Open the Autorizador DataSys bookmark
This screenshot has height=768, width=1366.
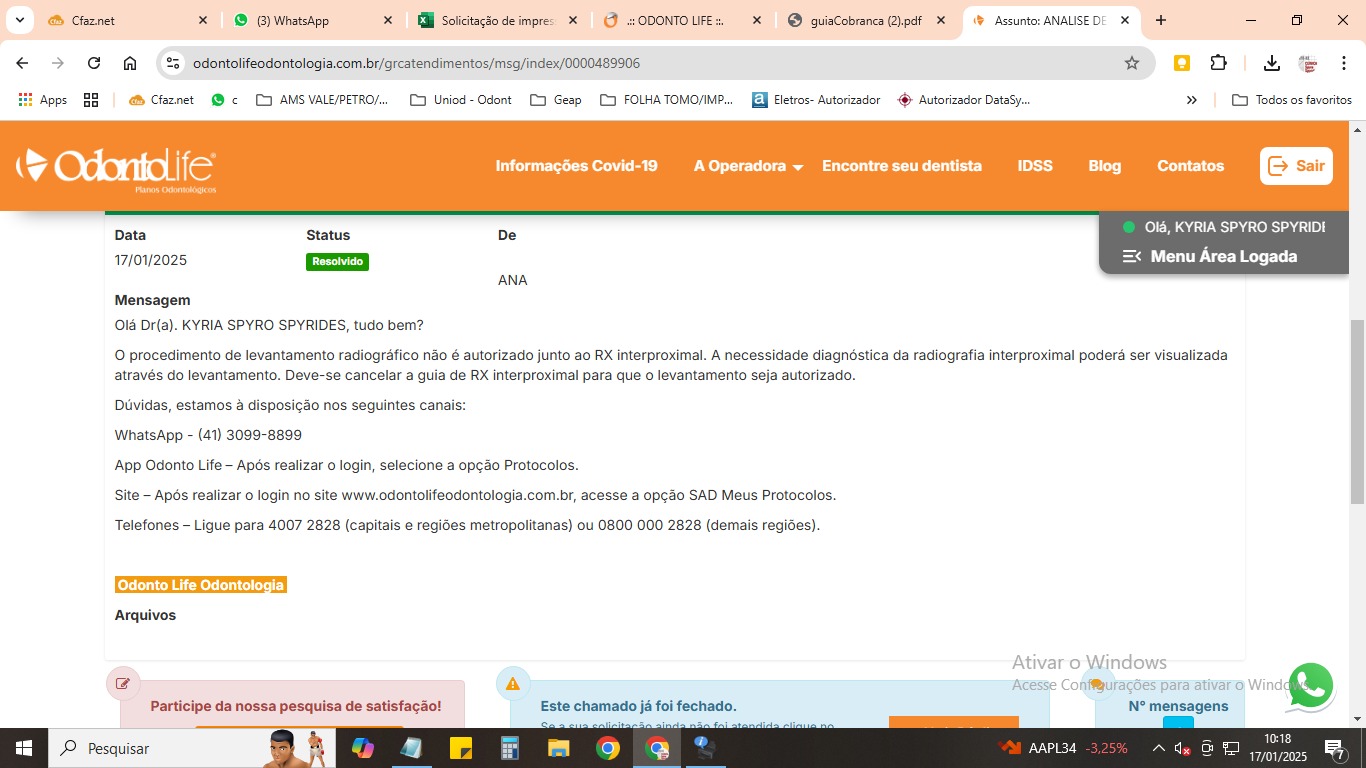click(964, 100)
